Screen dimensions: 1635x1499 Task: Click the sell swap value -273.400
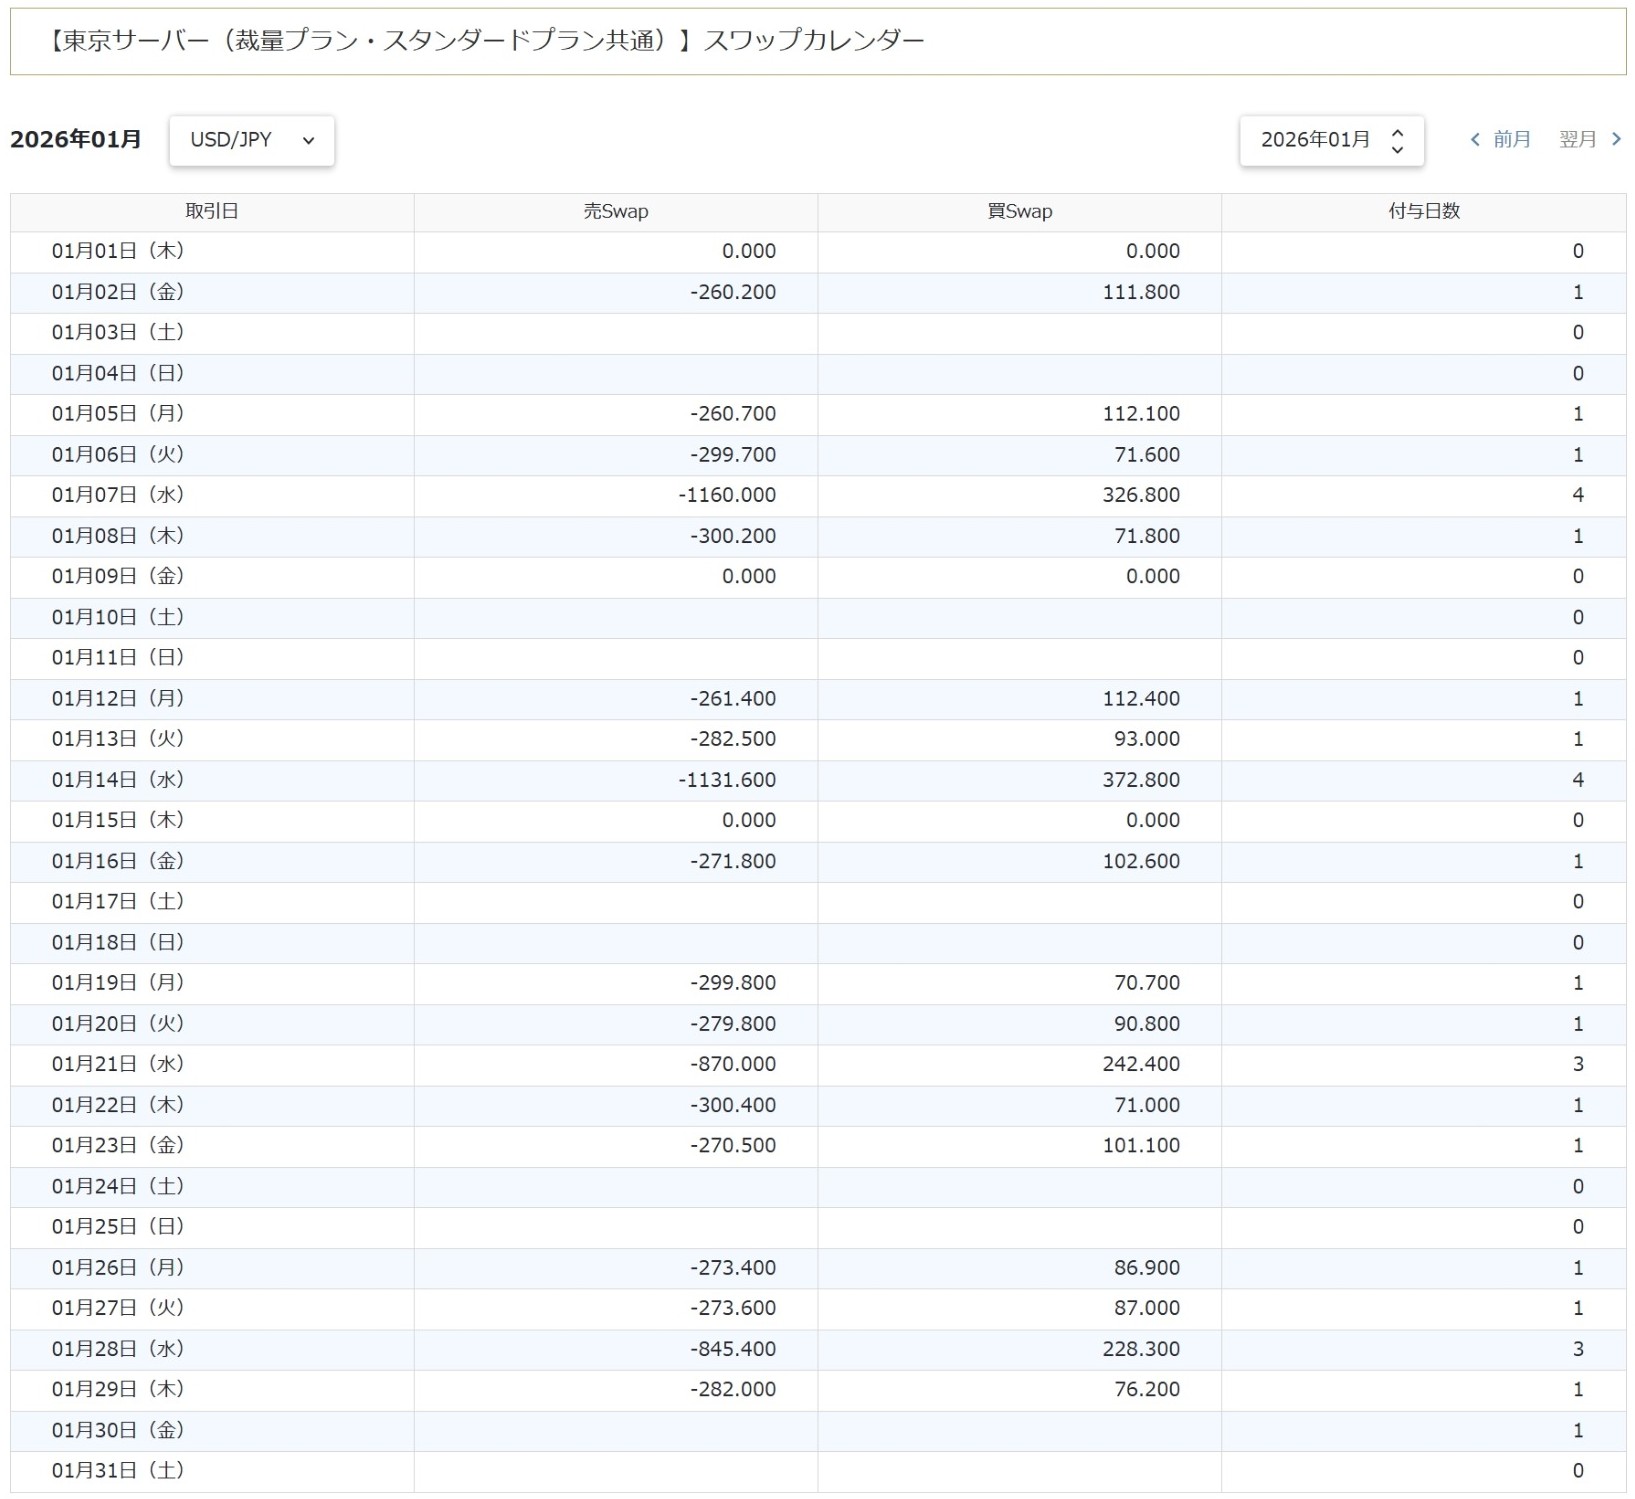click(733, 1268)
